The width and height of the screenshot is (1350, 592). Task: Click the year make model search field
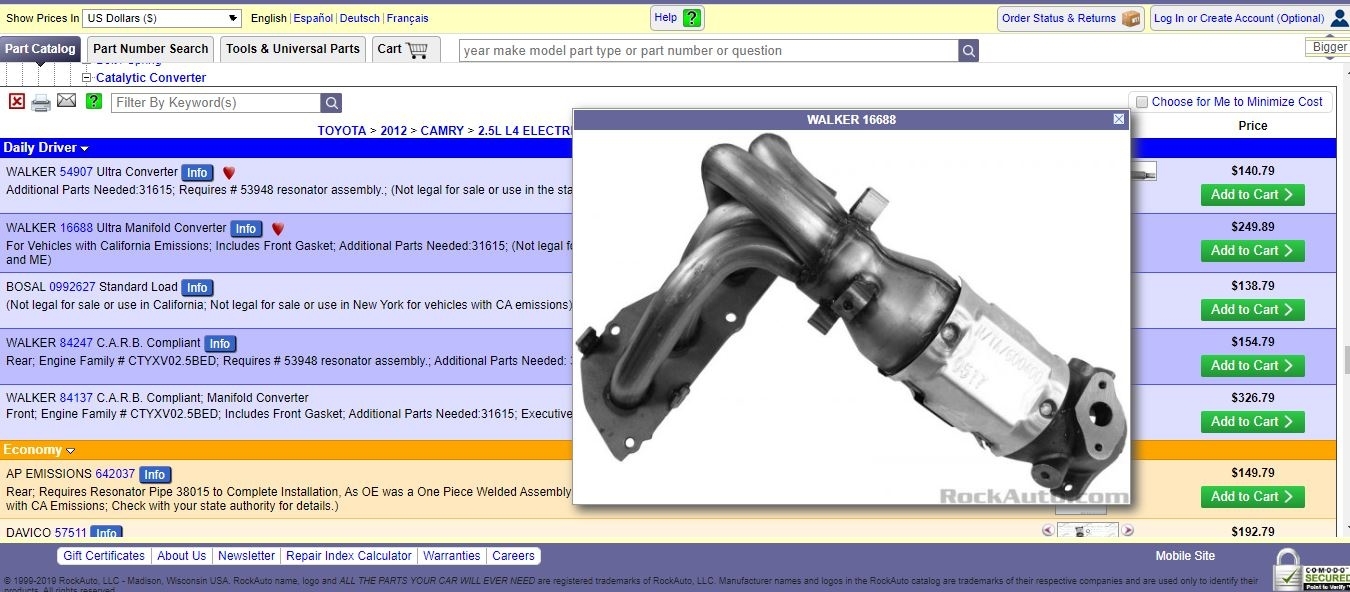pos(708,50)
